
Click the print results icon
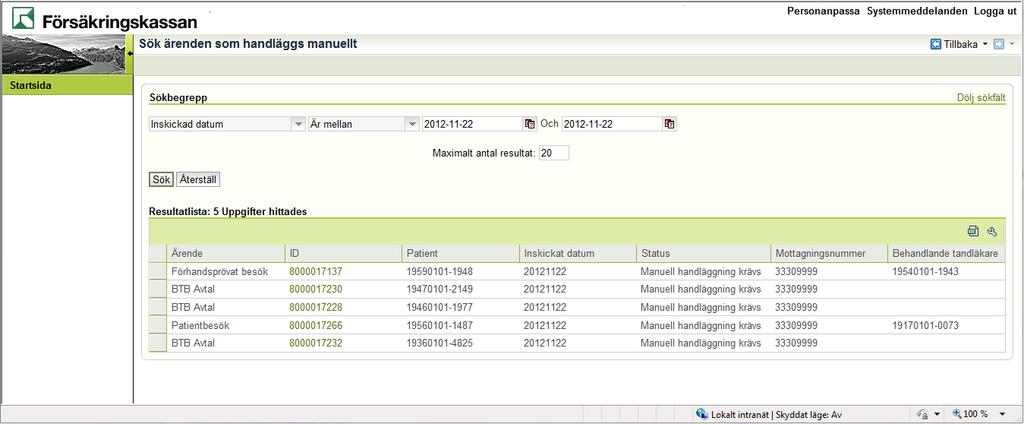974,231
